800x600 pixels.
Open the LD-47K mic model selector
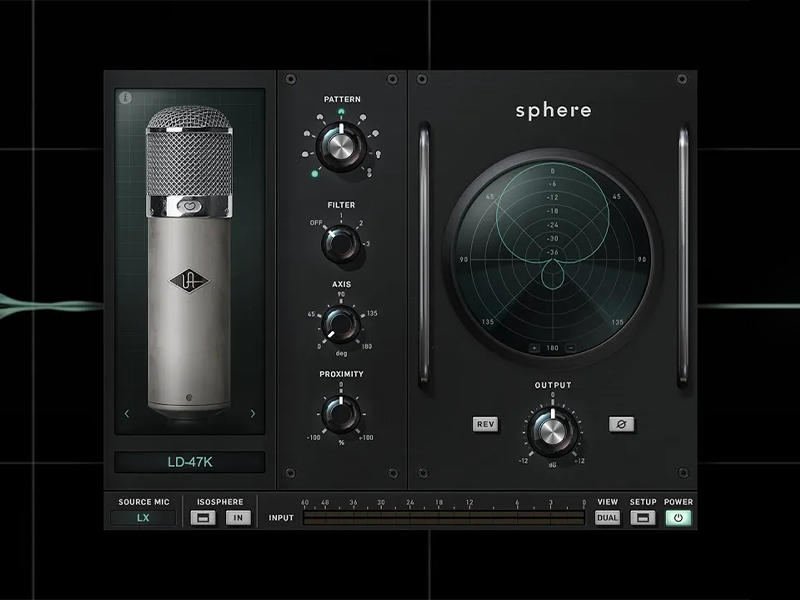tap(190, 462)
